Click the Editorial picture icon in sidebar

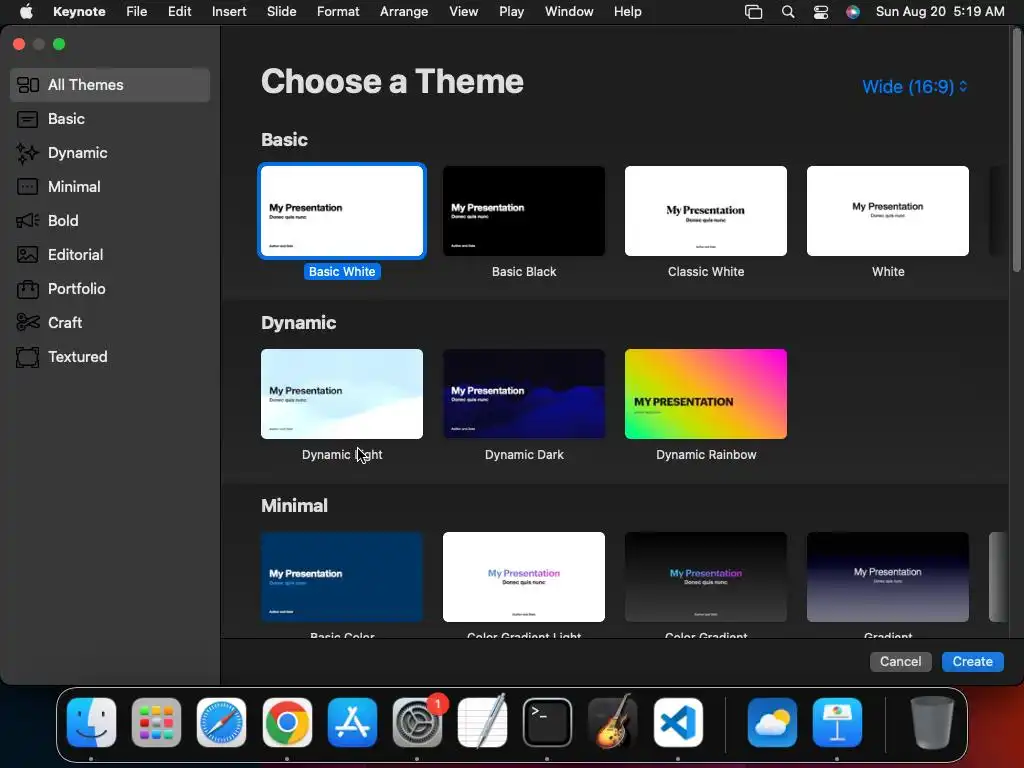27,255
